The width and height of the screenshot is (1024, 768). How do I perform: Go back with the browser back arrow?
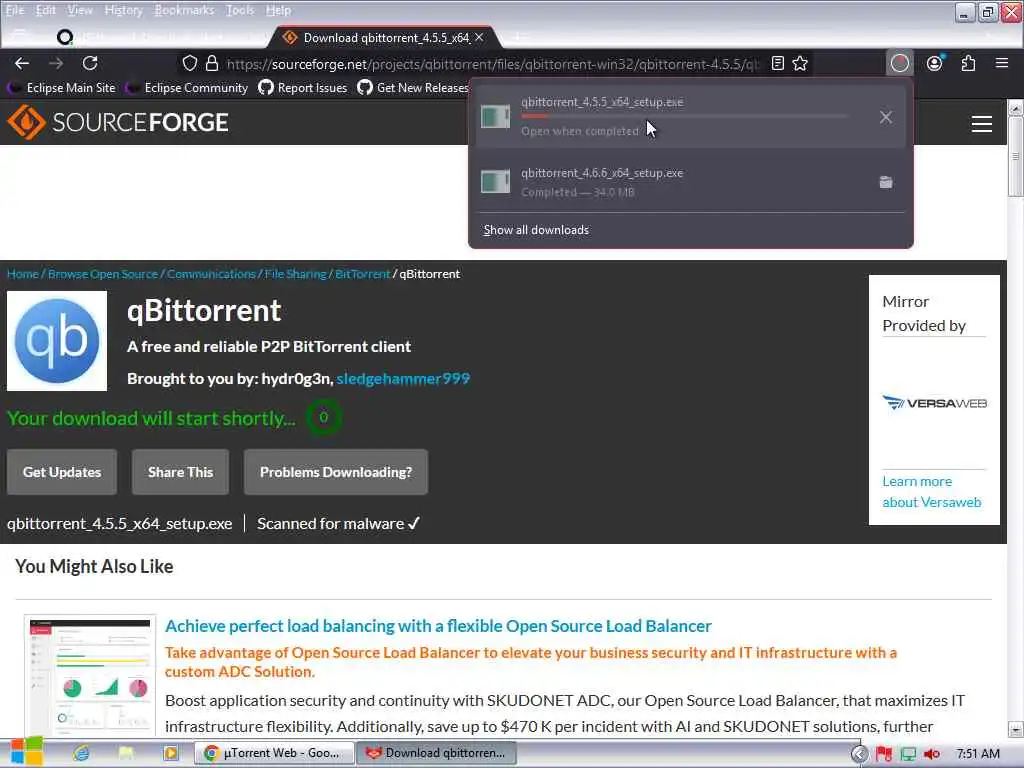(22, 63)
